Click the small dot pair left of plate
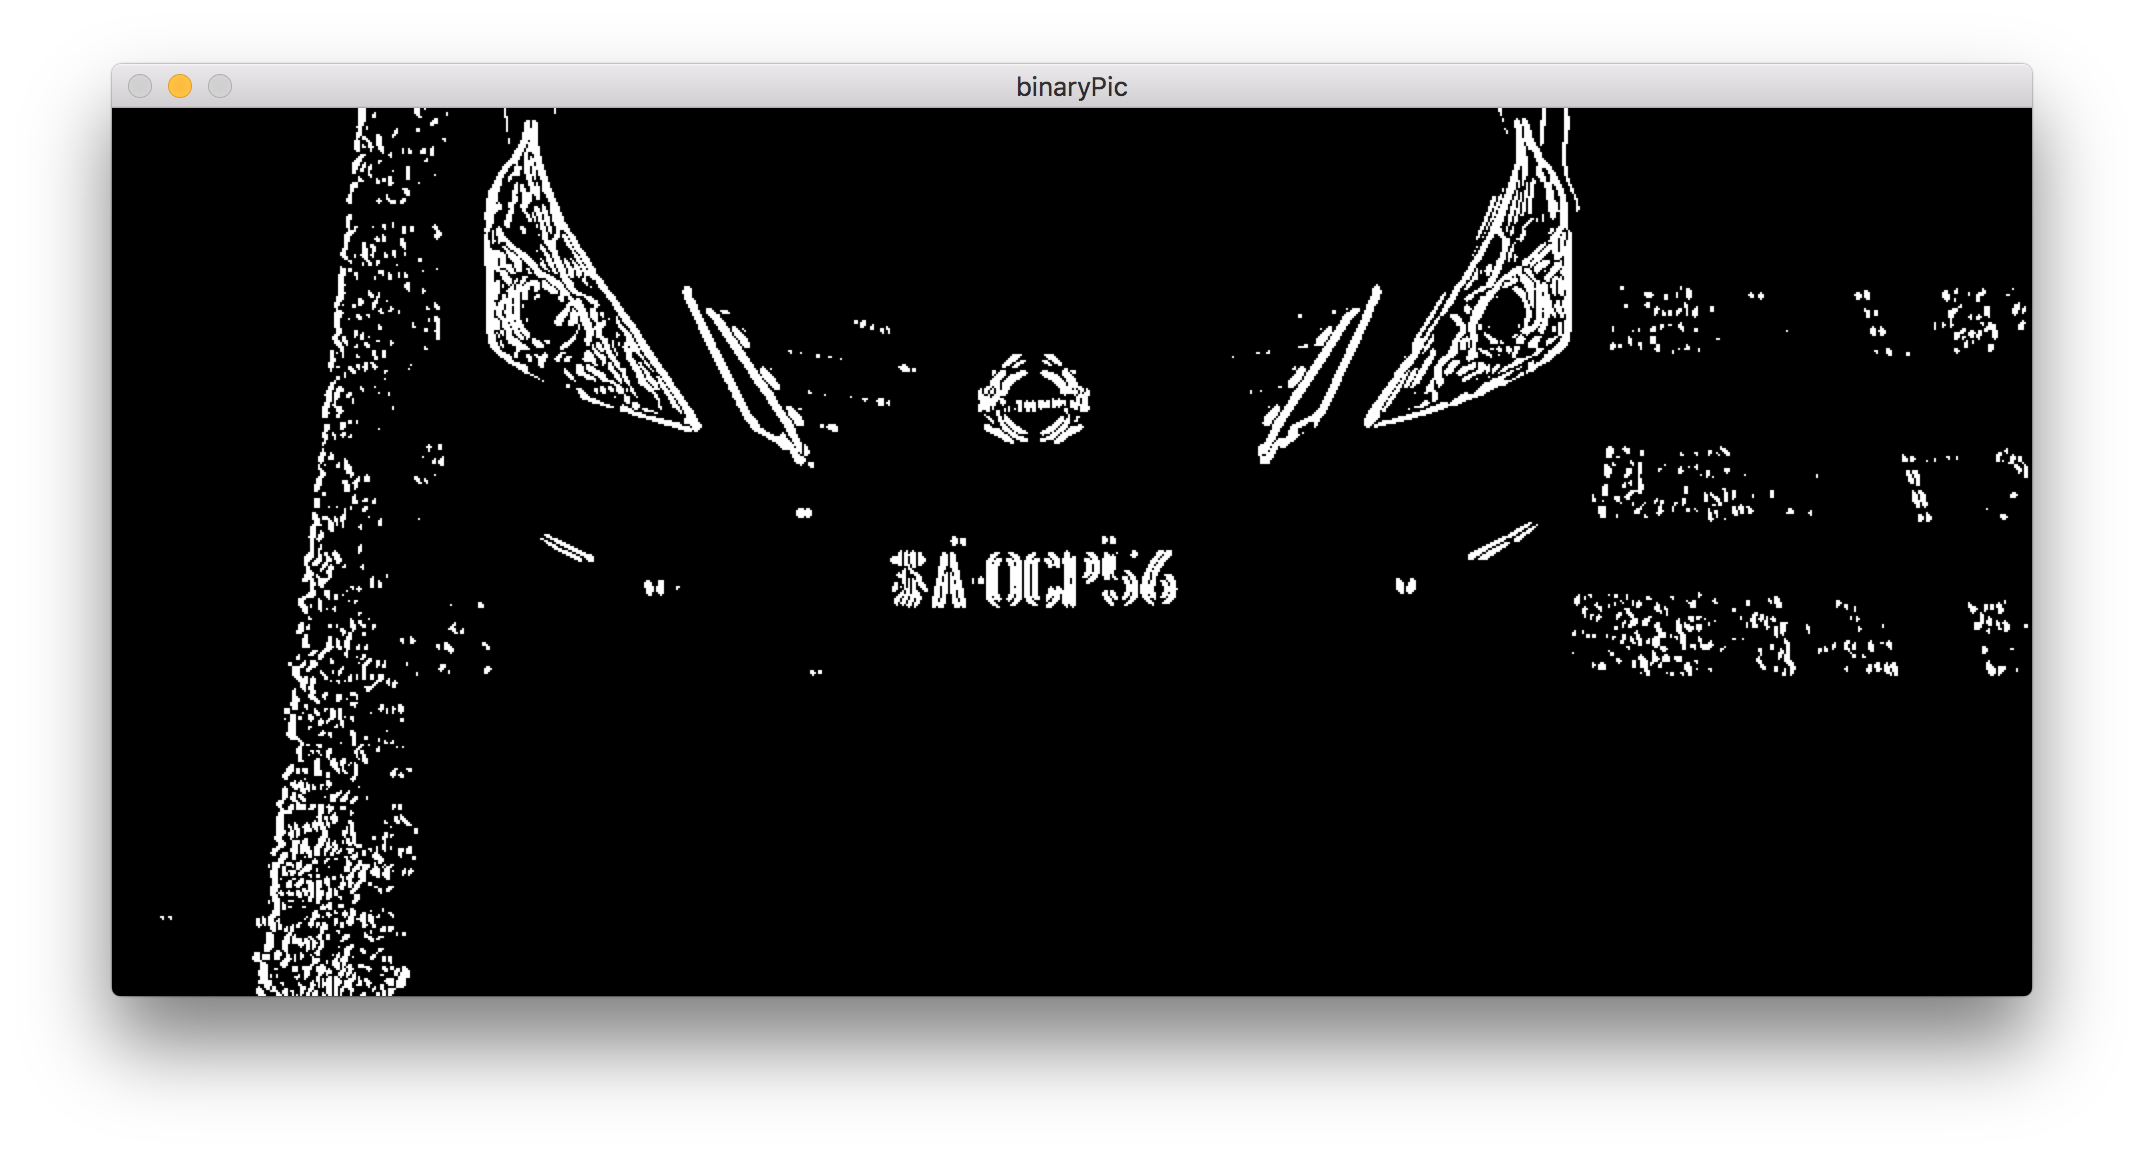The height and width of the screenshot is (1156, 2144). [654, 588]
